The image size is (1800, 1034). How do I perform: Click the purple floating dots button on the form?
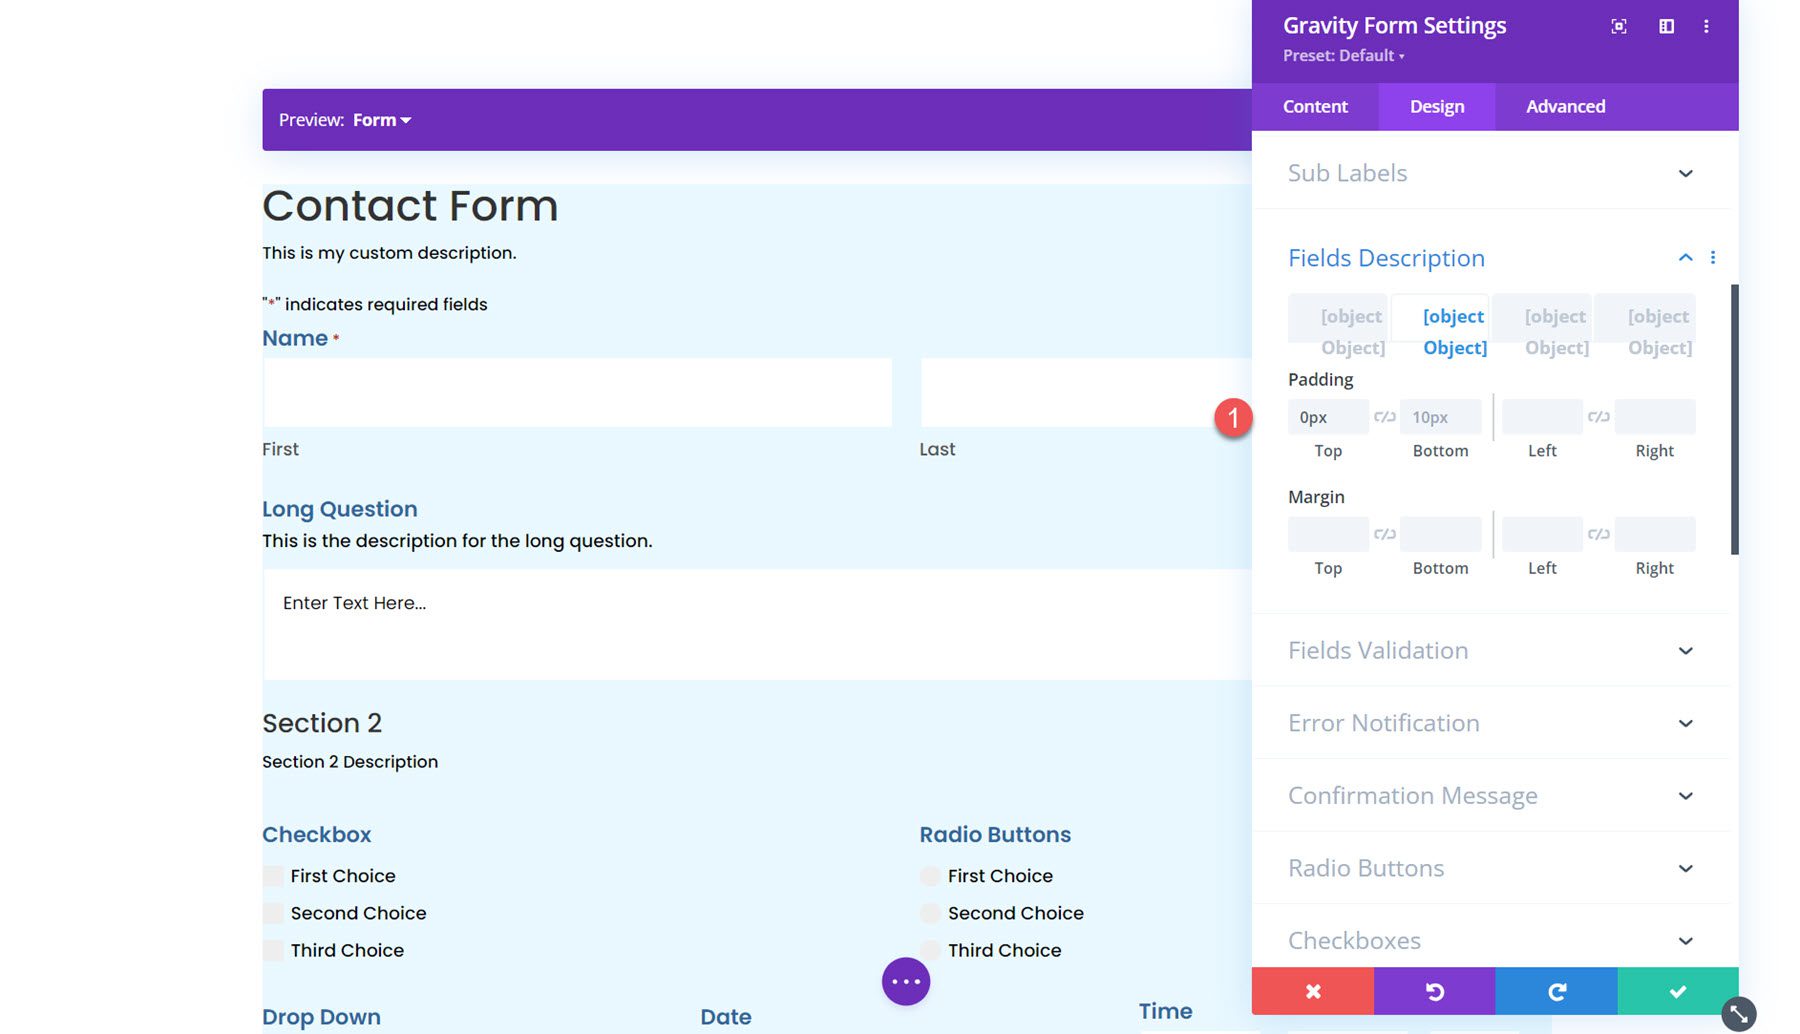click(905, 981)
